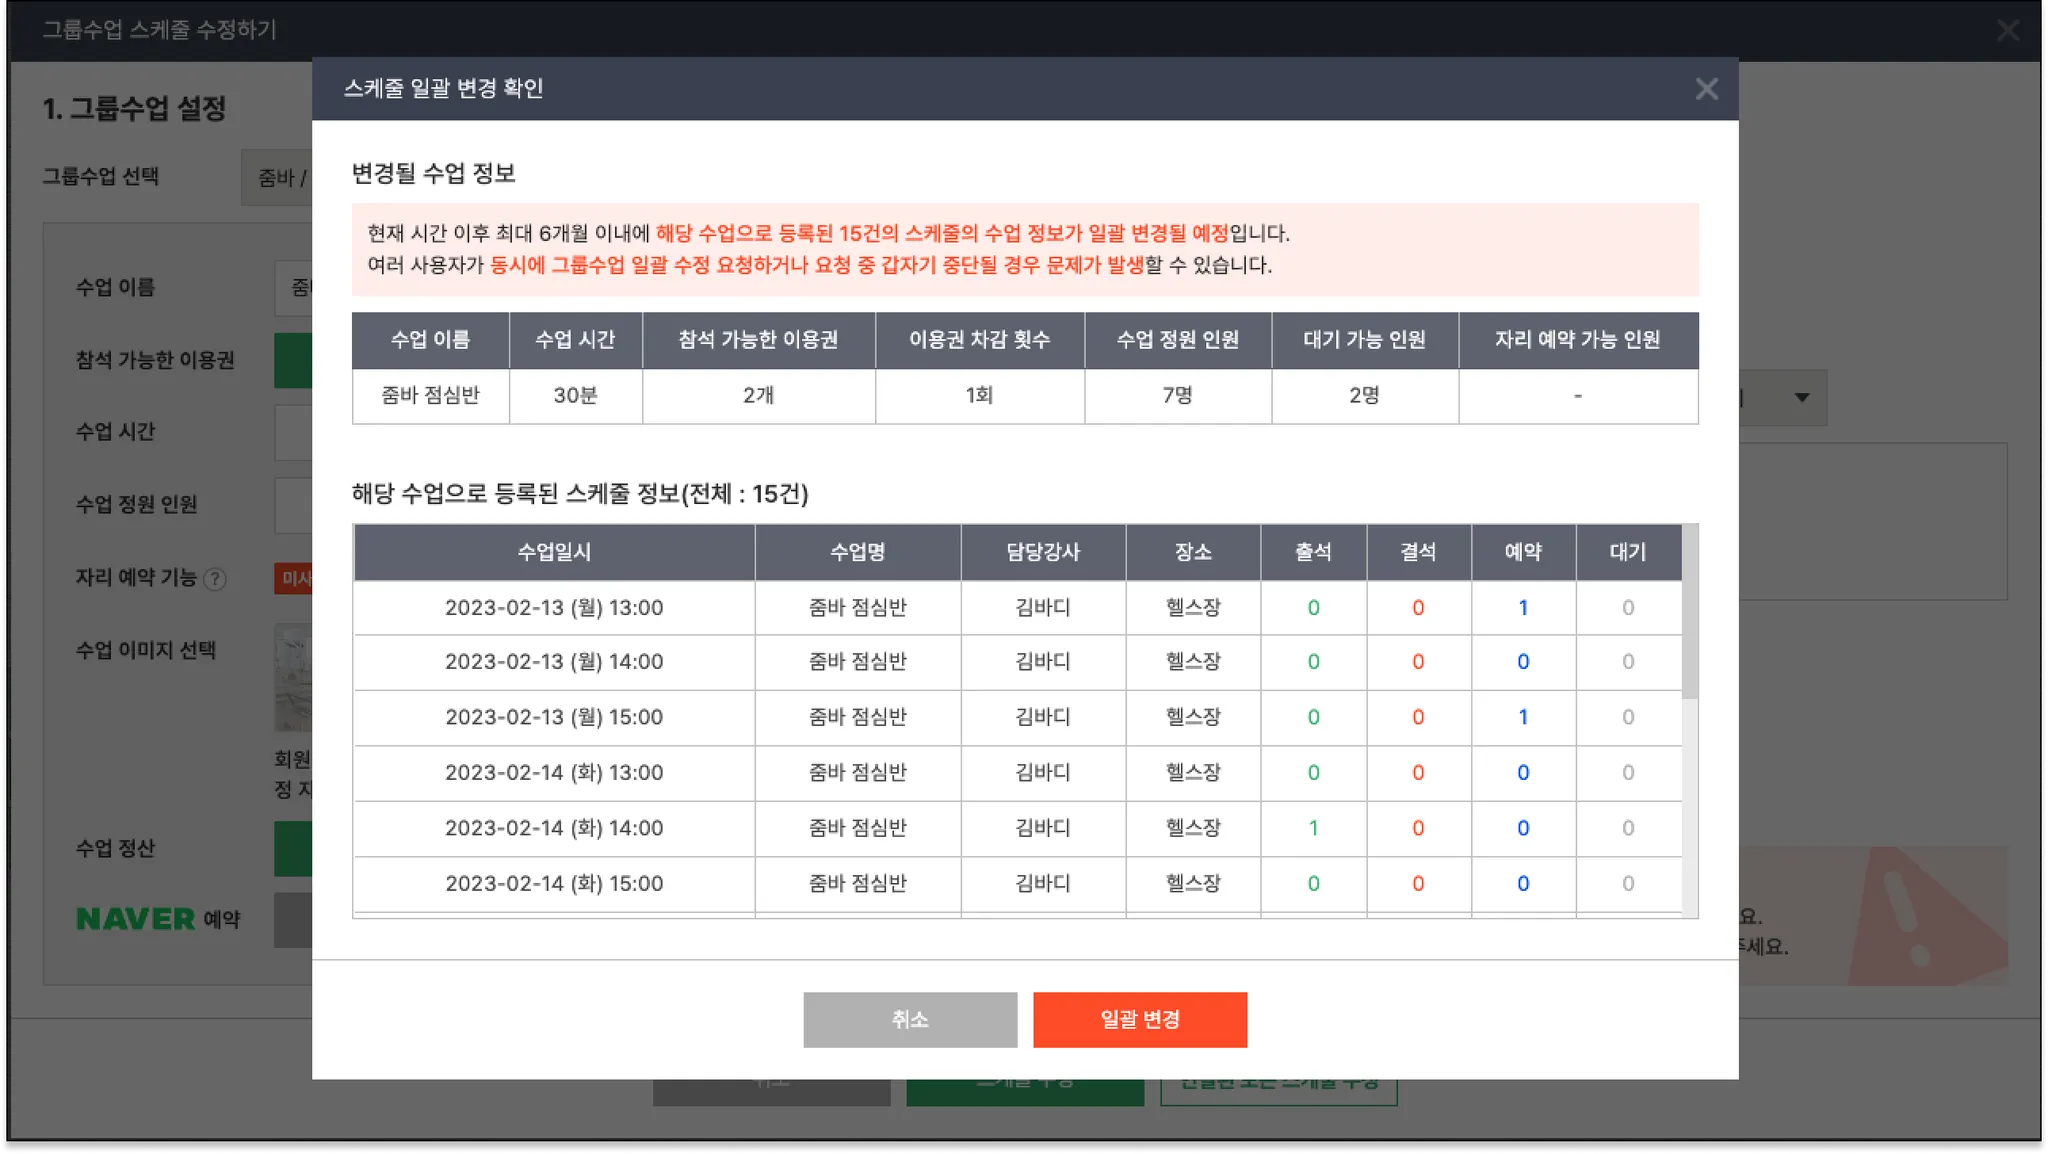Click the red 미사용 tag beside 자리 예약 기능
Viewport: 2048px width, 1154px height.
click(295, 578)
